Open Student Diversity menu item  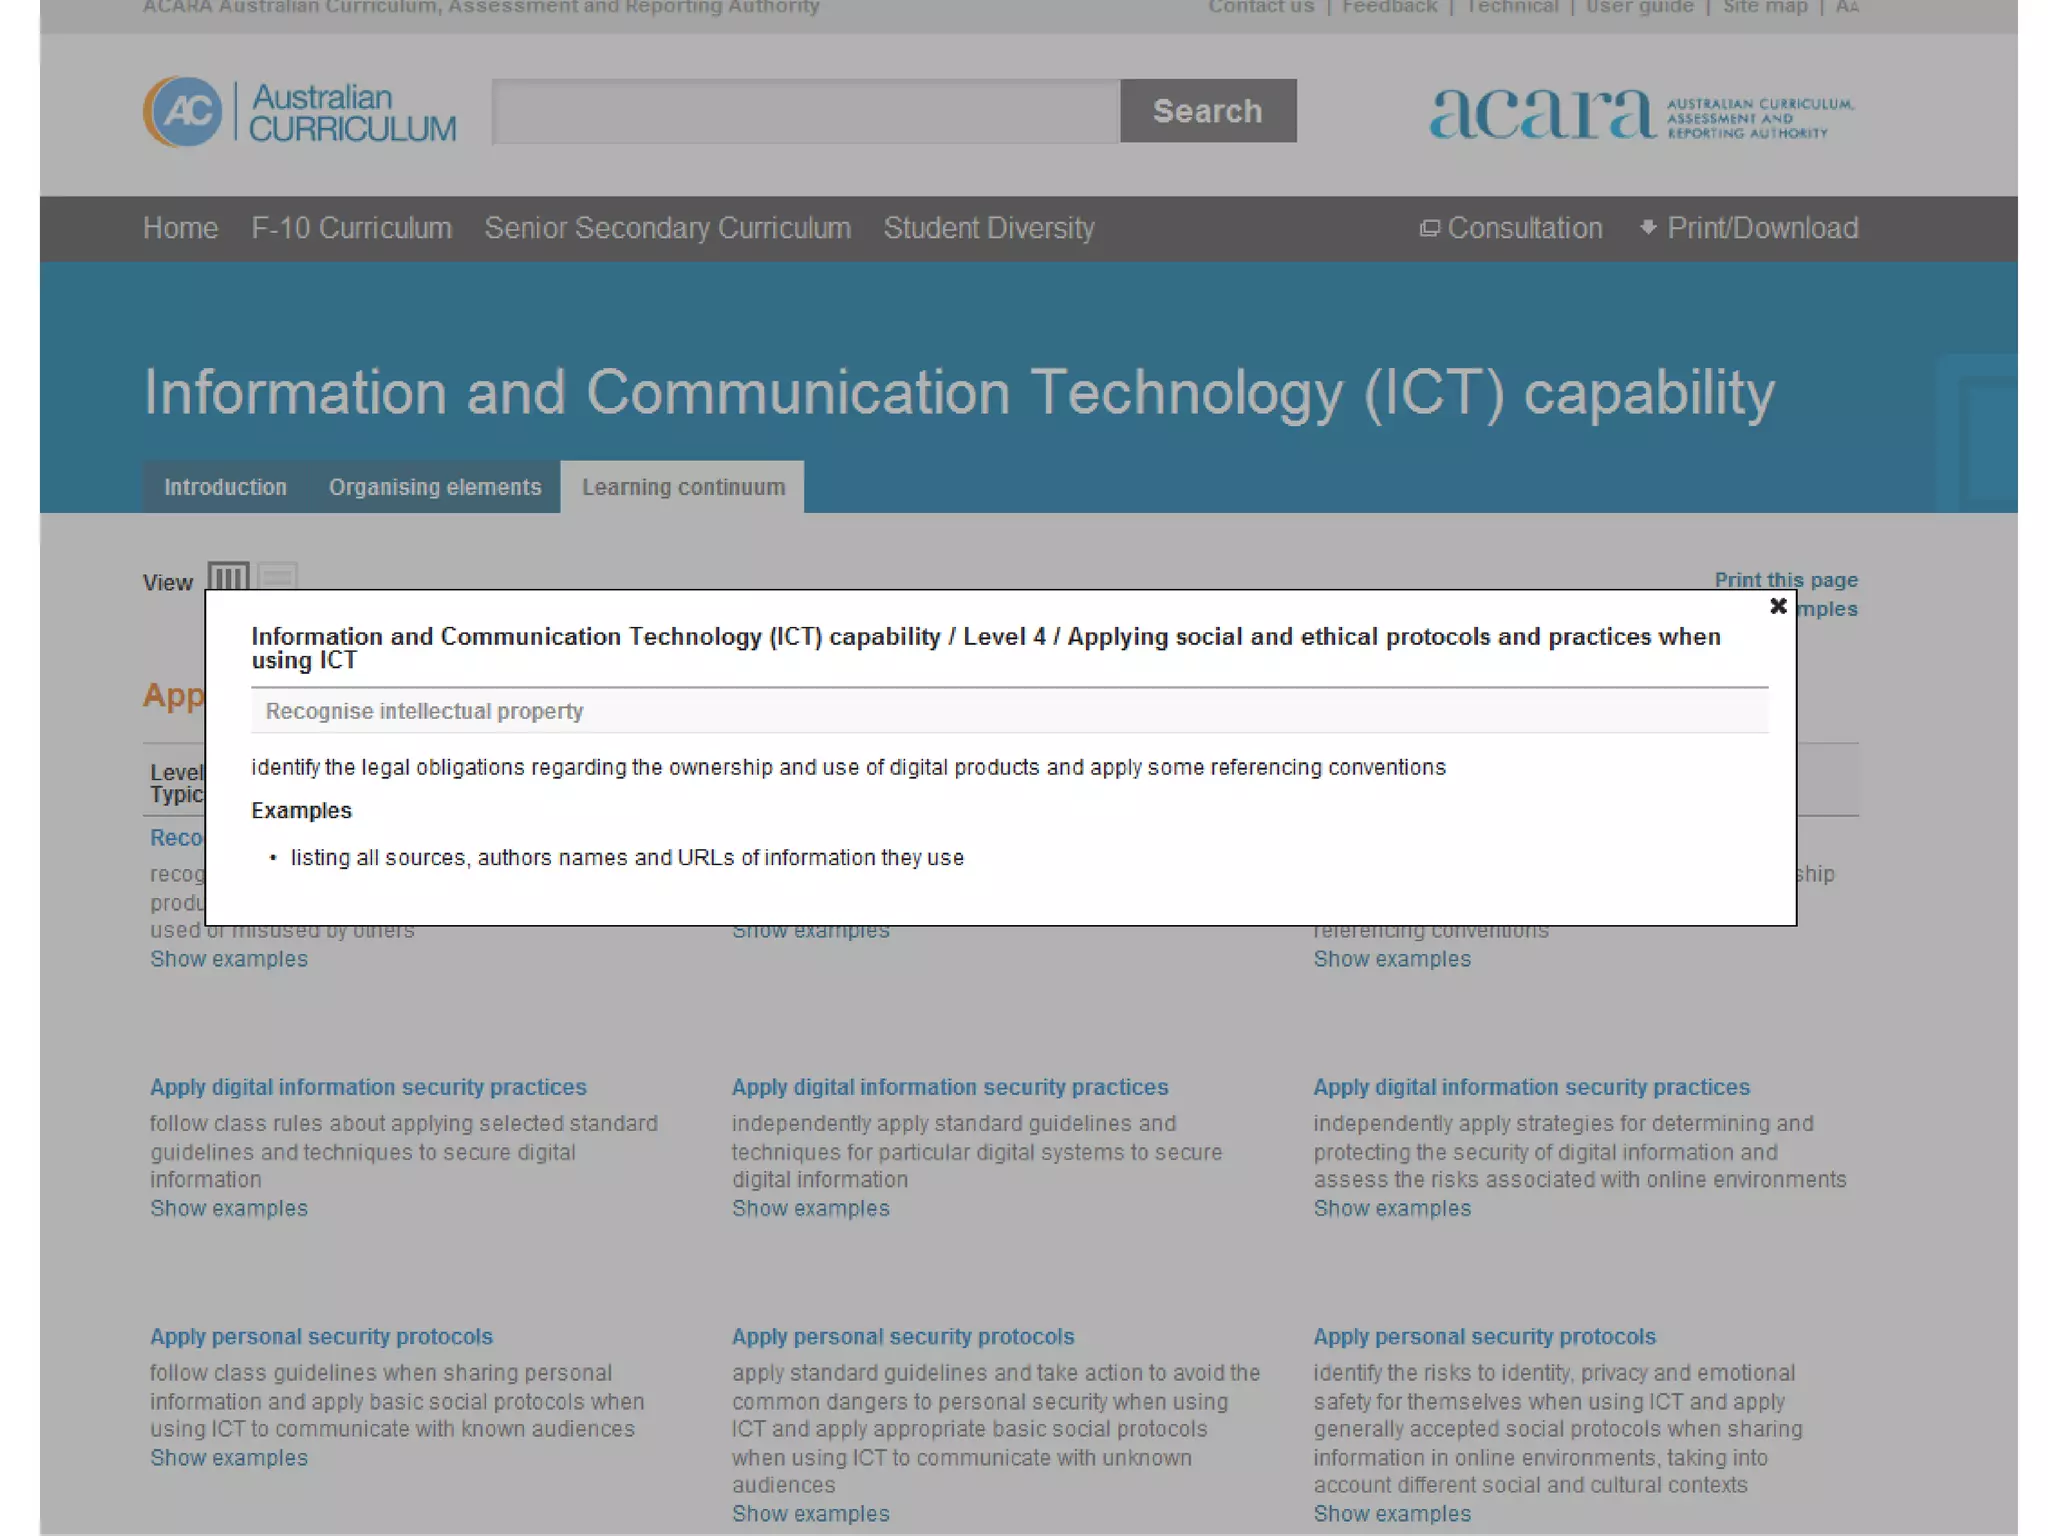pyautogui.click(x=988, y=229)
